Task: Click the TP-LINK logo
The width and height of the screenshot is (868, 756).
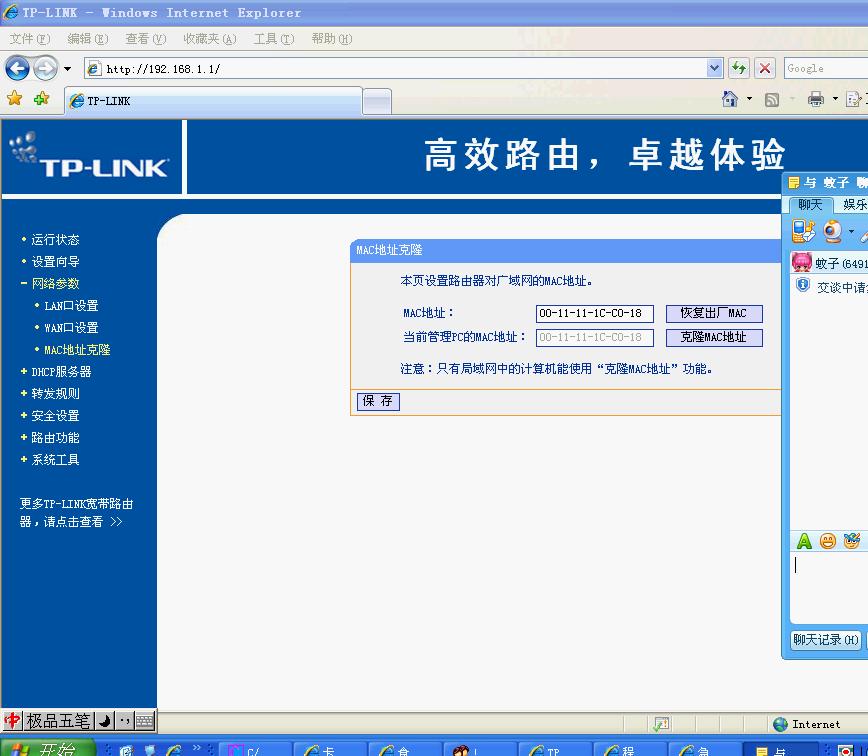Action: pos(89,156)
